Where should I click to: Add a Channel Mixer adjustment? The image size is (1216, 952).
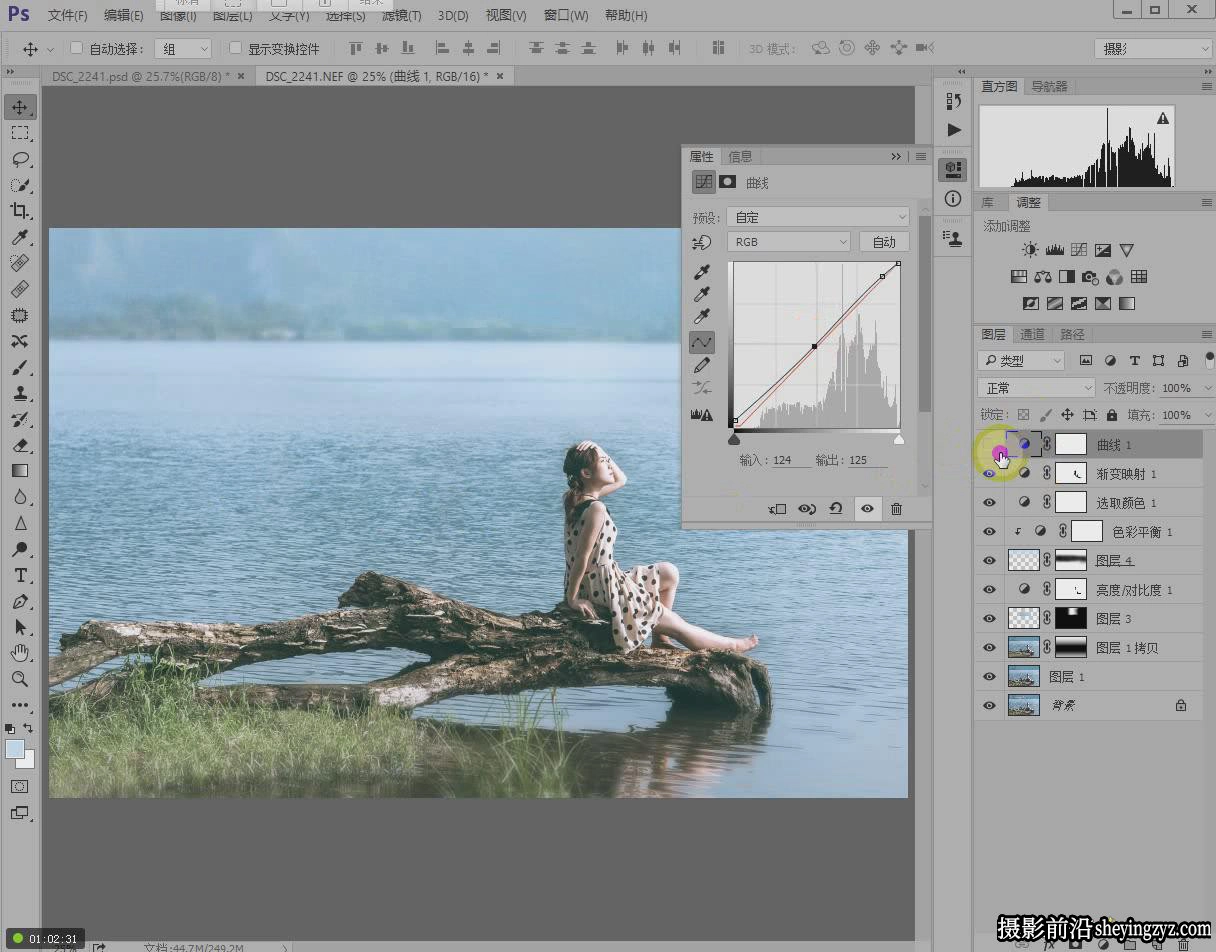1114,277
